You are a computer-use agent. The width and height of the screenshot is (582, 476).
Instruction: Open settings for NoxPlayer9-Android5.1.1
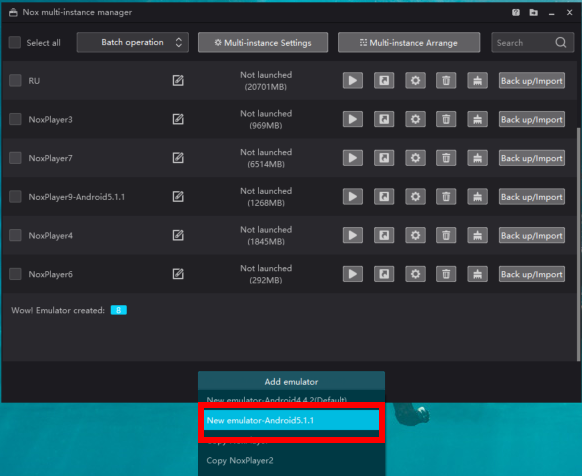pyautogui.click(x=415, y=196)
